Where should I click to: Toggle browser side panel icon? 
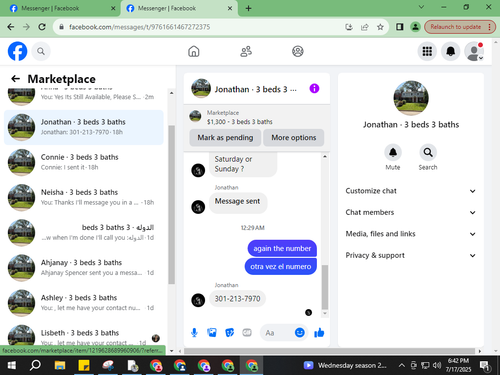(x=399, y=27)
